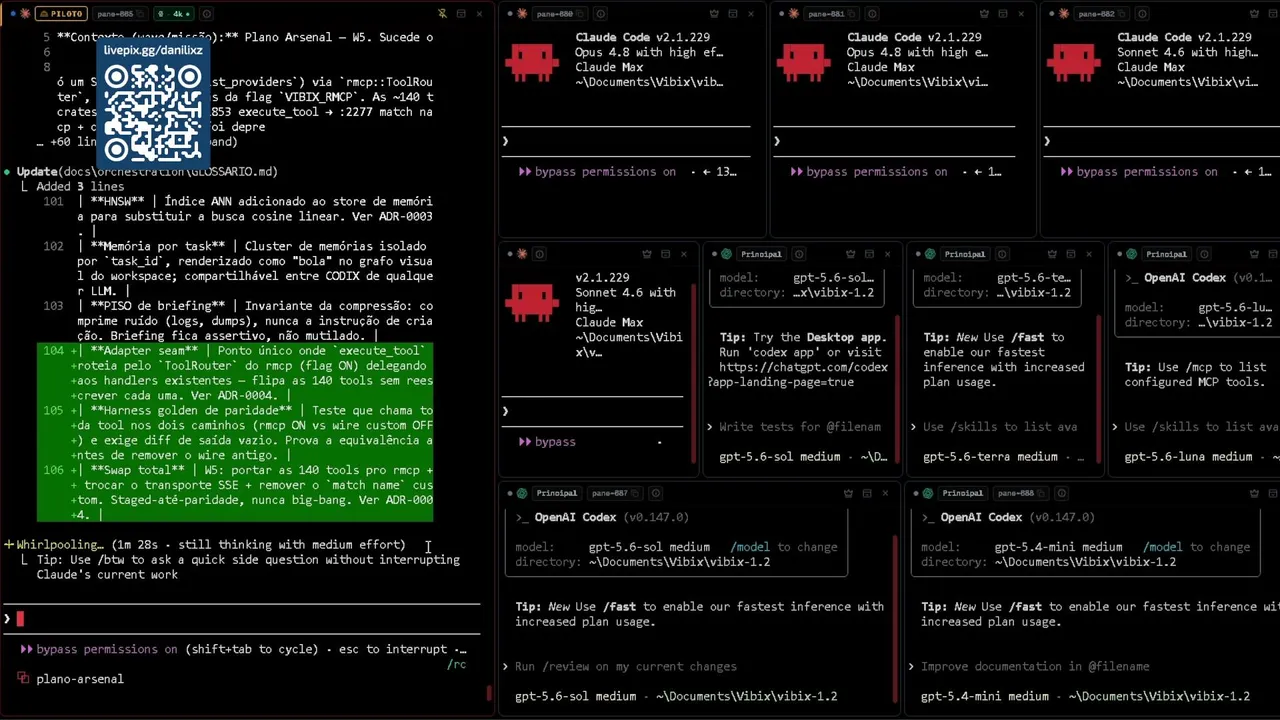This screenshot has width=1280, height=720.
Task: Focus the prompt input in the PILOTO pane
Action: coord(240,619)
